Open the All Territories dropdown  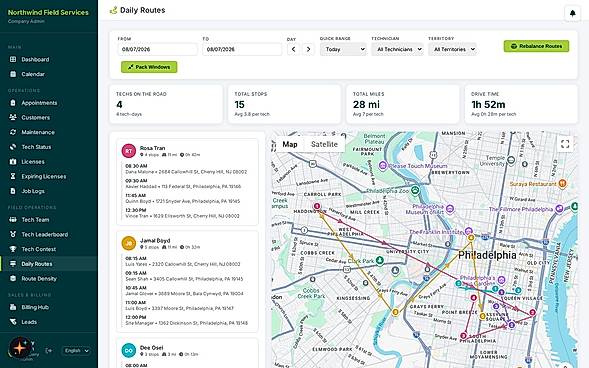(x=453, y=49)
